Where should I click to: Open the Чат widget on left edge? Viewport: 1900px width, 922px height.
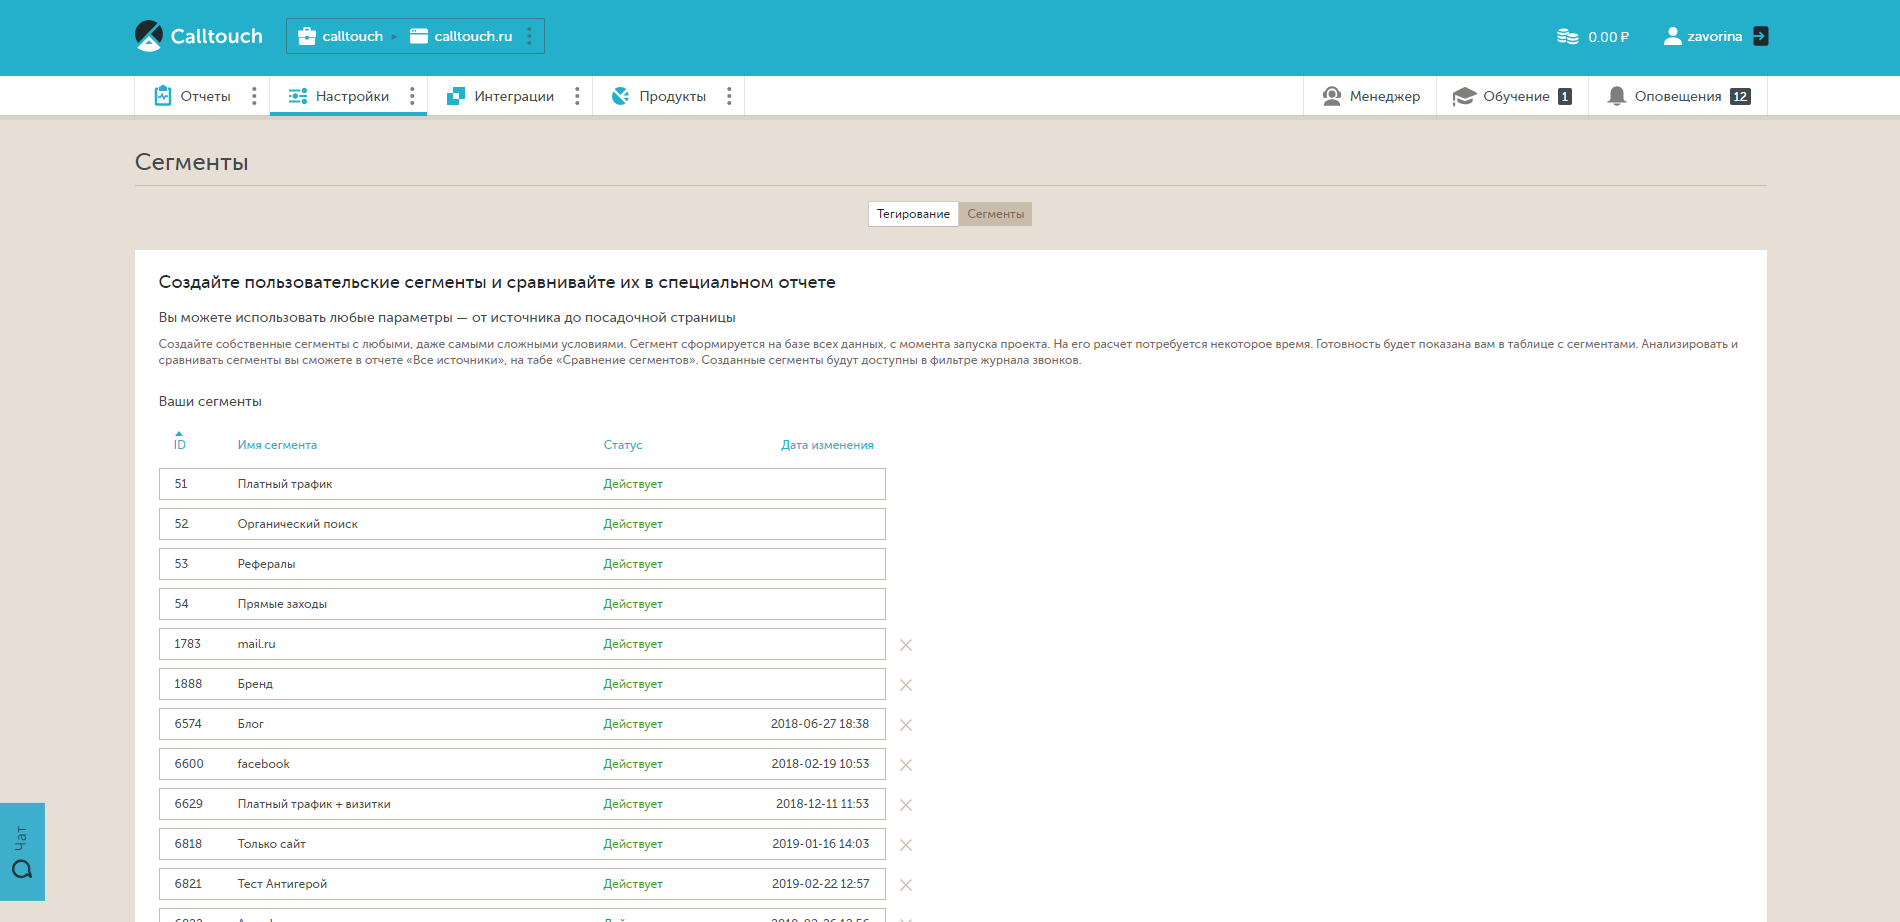[22, 851]
